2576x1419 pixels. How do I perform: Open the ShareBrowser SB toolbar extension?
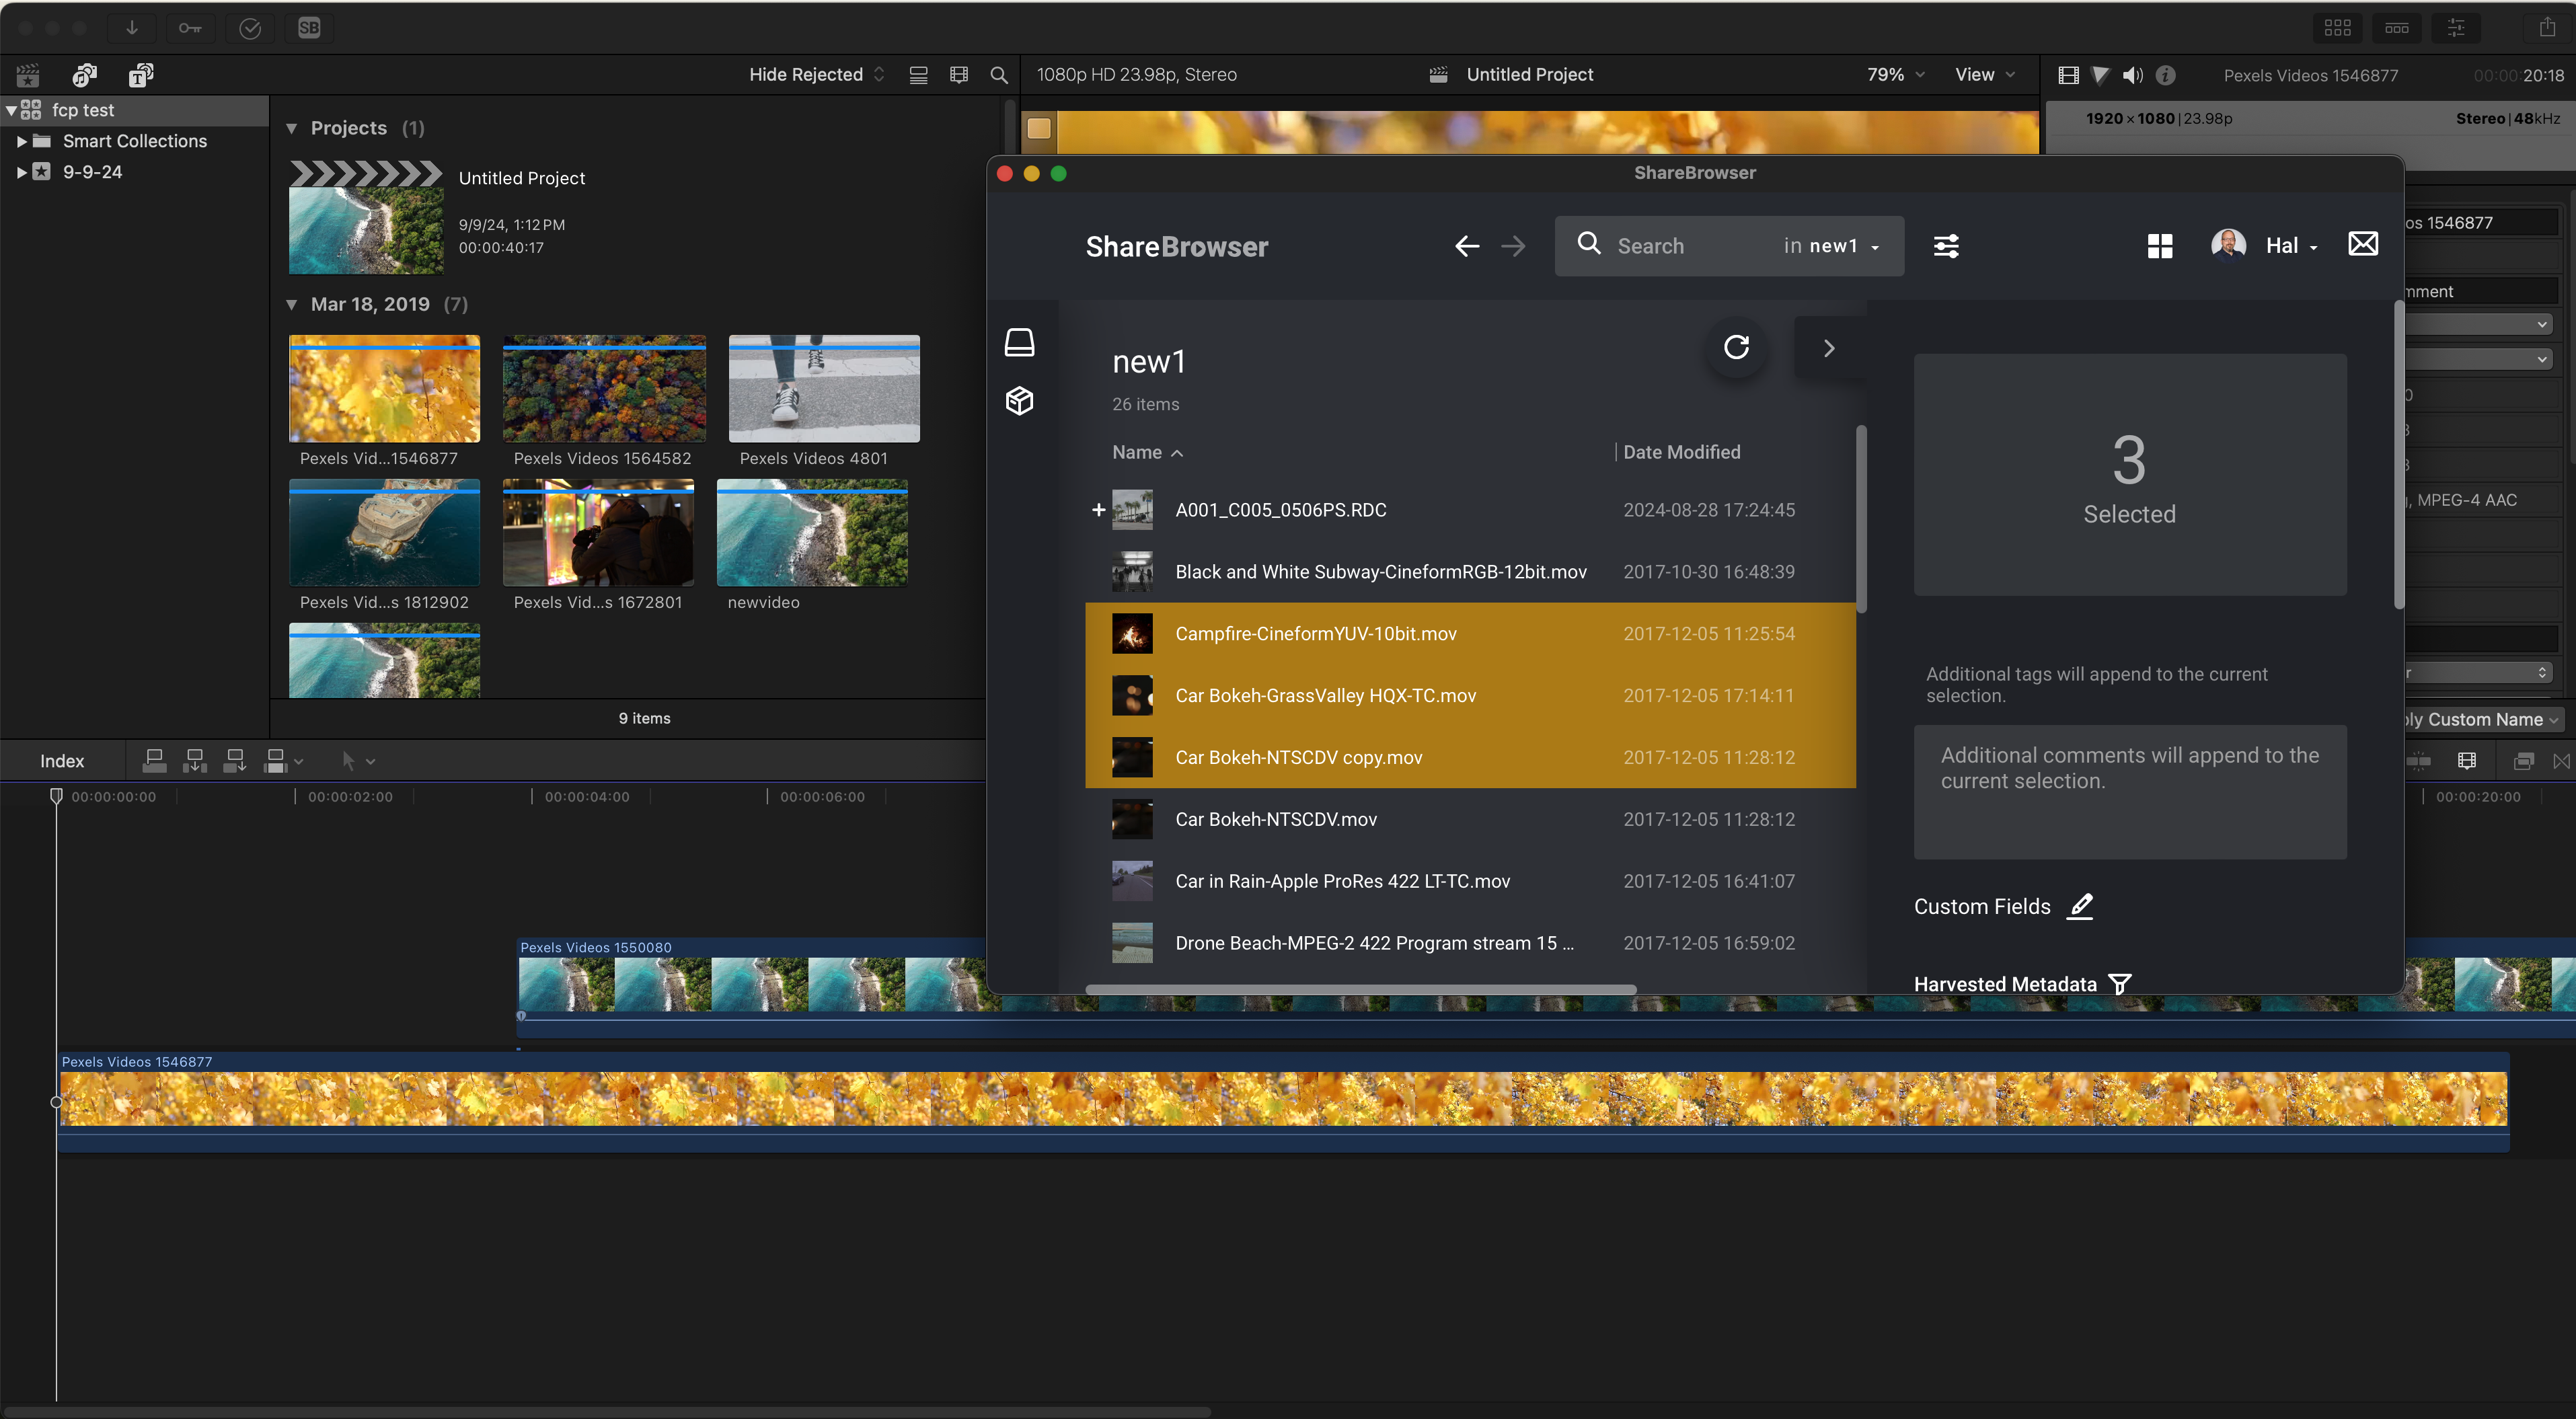(309, 28)
